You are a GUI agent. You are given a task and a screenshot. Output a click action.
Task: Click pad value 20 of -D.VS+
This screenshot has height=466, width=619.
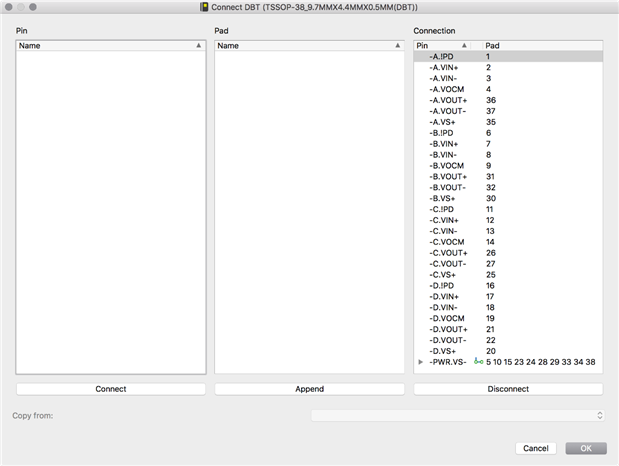coord(491,351)
